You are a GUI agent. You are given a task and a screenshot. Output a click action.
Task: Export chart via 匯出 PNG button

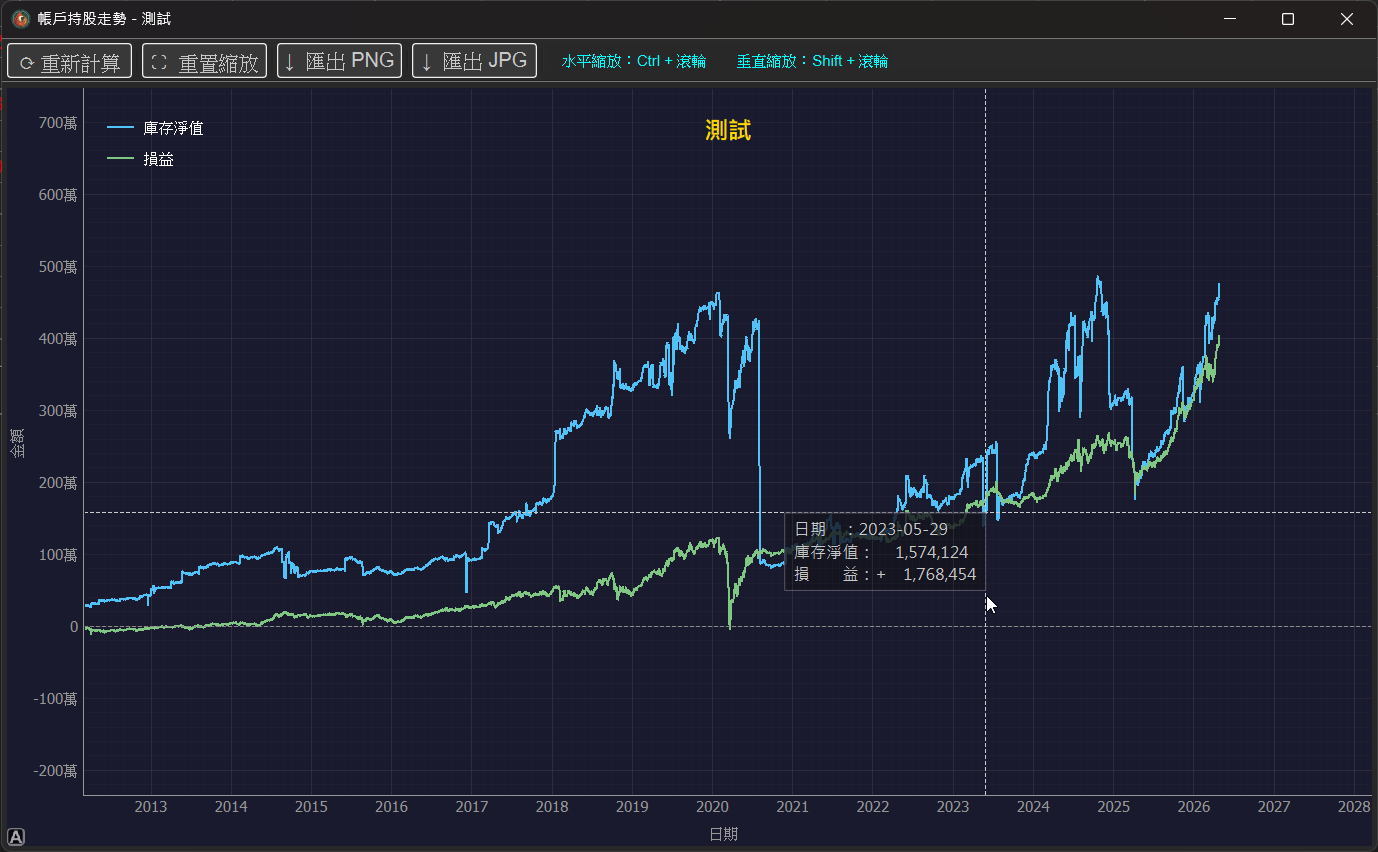339,61
